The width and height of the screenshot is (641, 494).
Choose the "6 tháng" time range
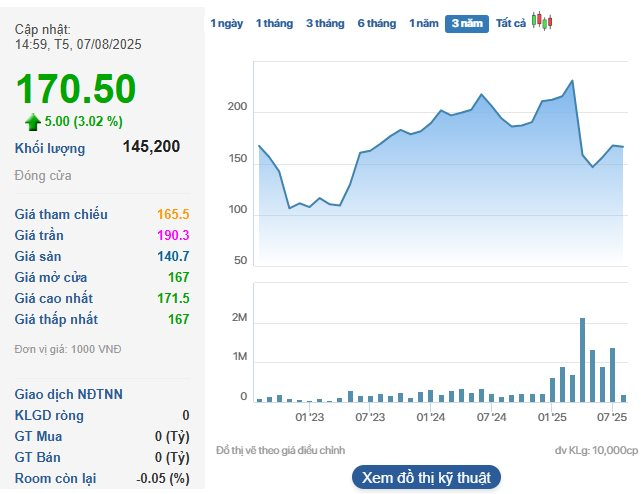[x=377, y=23]
